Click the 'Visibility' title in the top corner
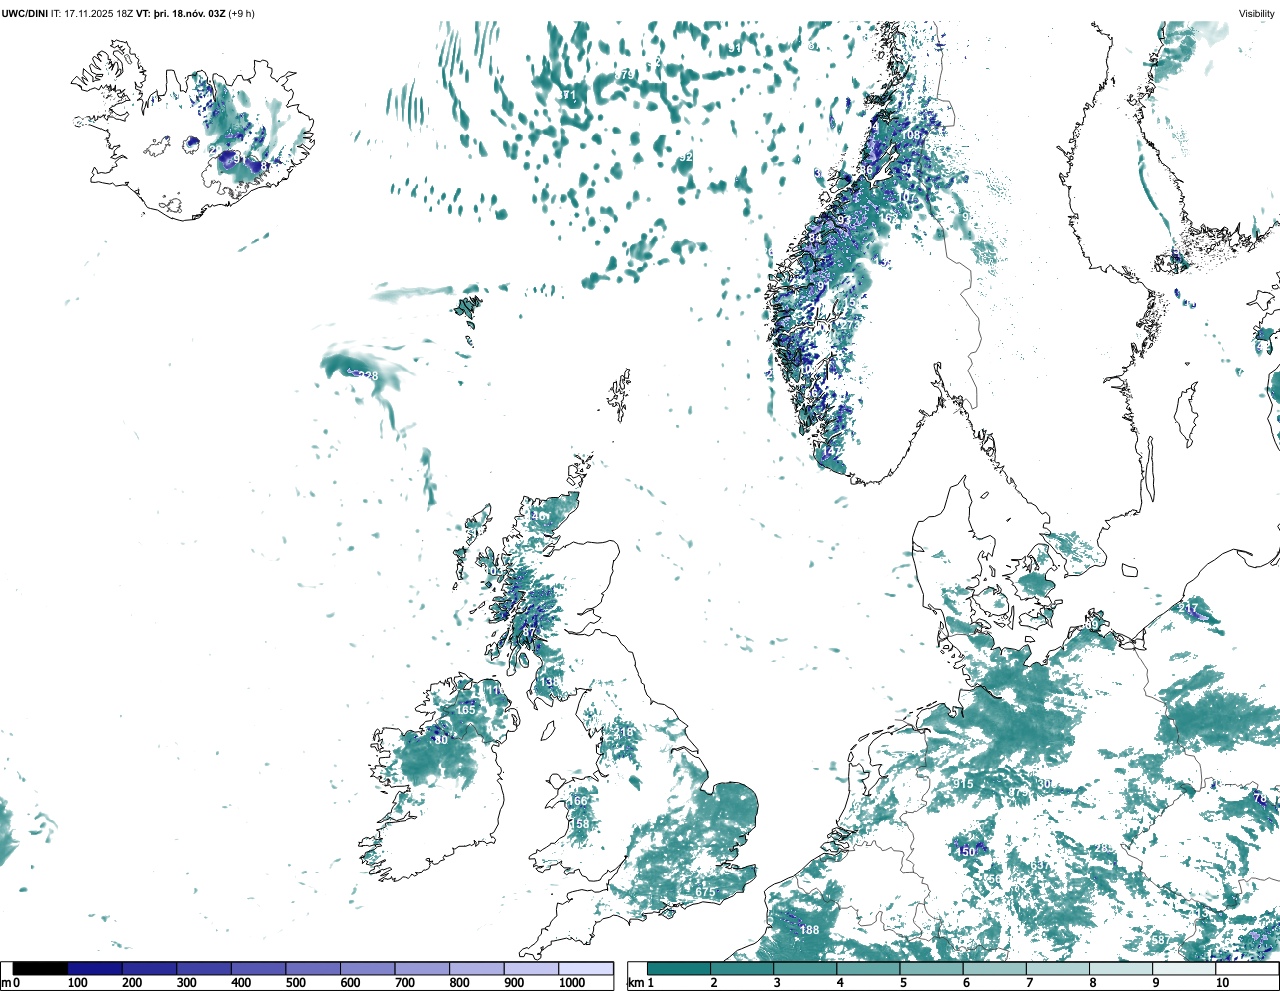This screenshot has width=1280, height=991. pos(1257,14)
